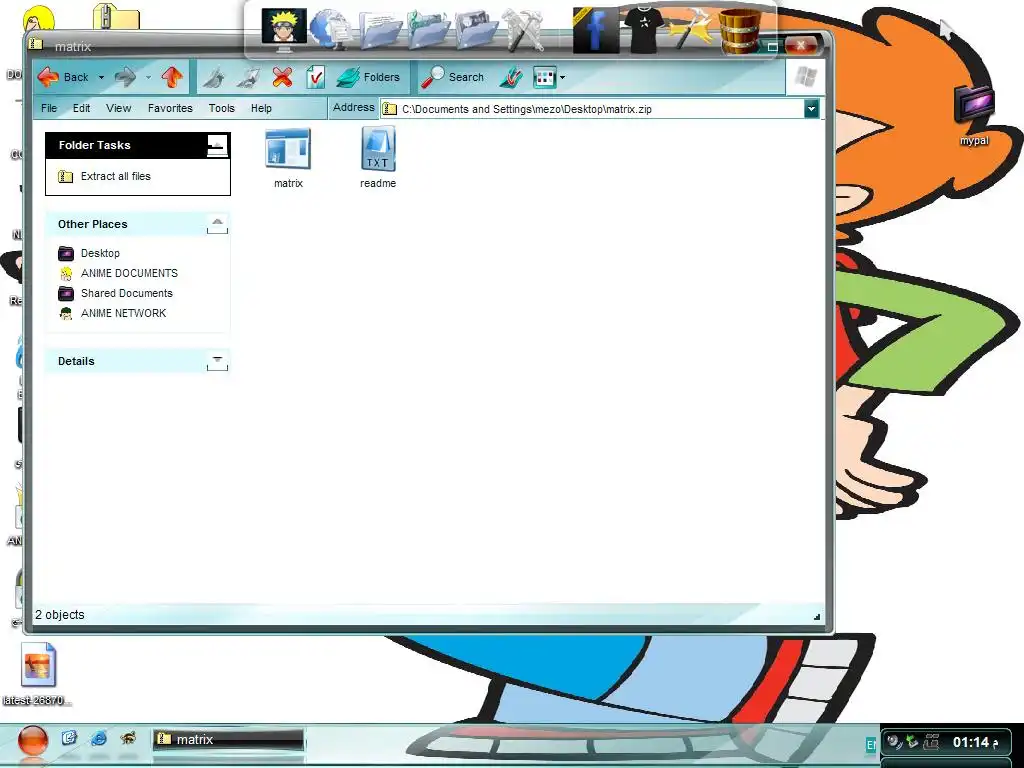Click the bee quick launch icon
Viewport: 1024px width, 768px height.
(129, 739)
